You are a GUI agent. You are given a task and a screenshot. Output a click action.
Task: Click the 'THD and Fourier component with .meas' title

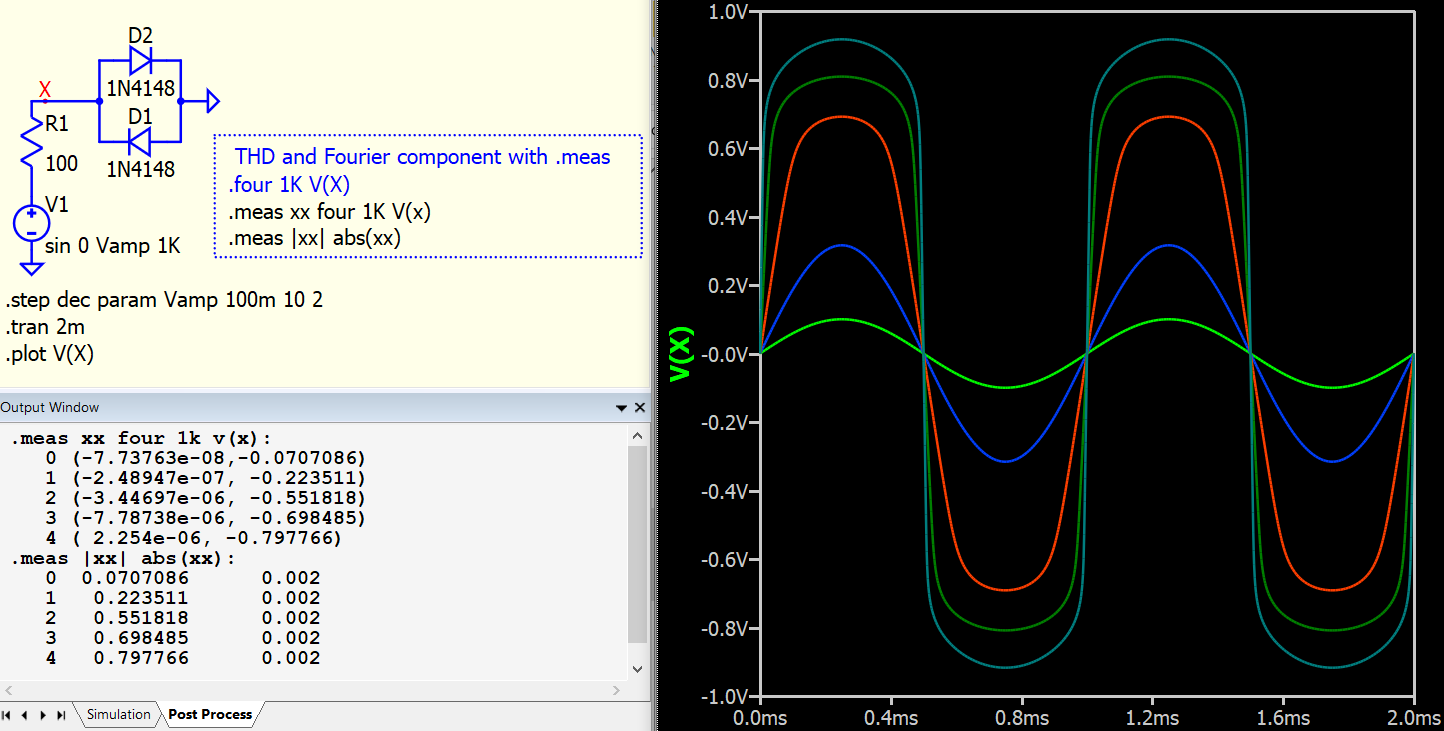coord(423,157)
